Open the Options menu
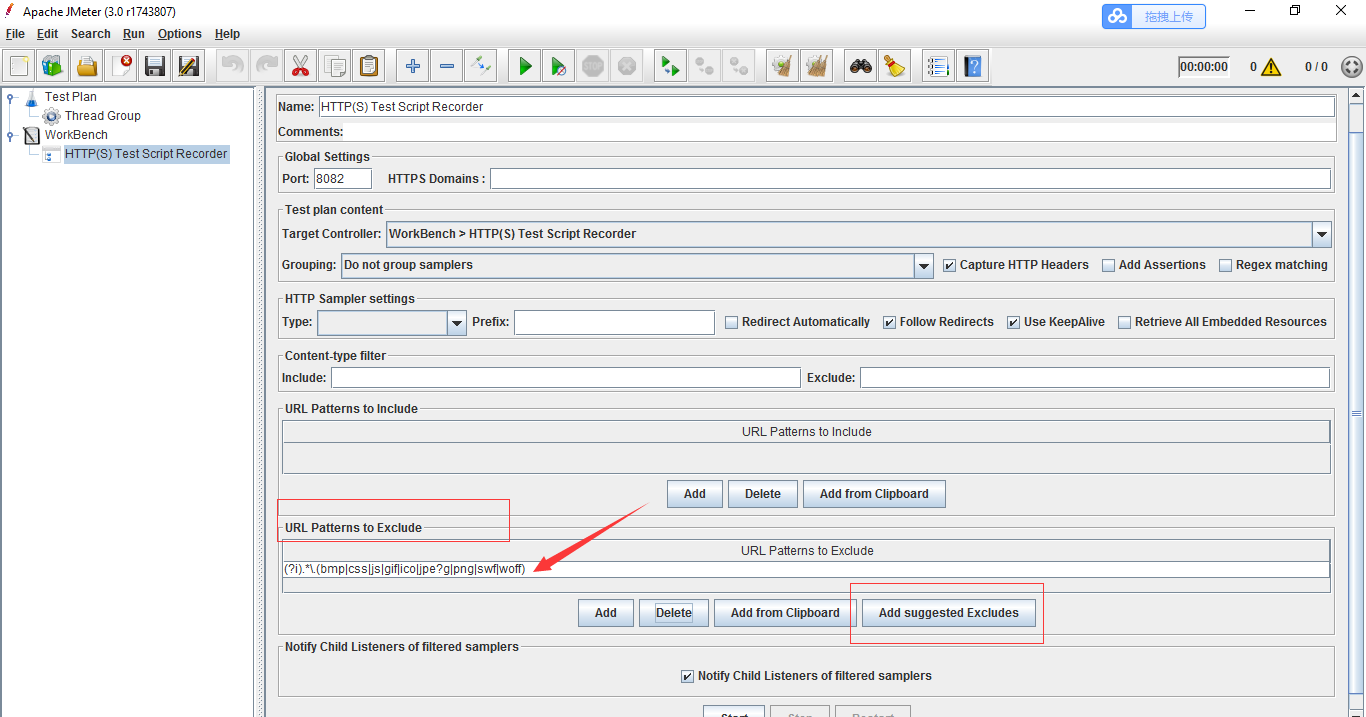The height and width of the screenshot is (717, 1366). pos(180,34)
